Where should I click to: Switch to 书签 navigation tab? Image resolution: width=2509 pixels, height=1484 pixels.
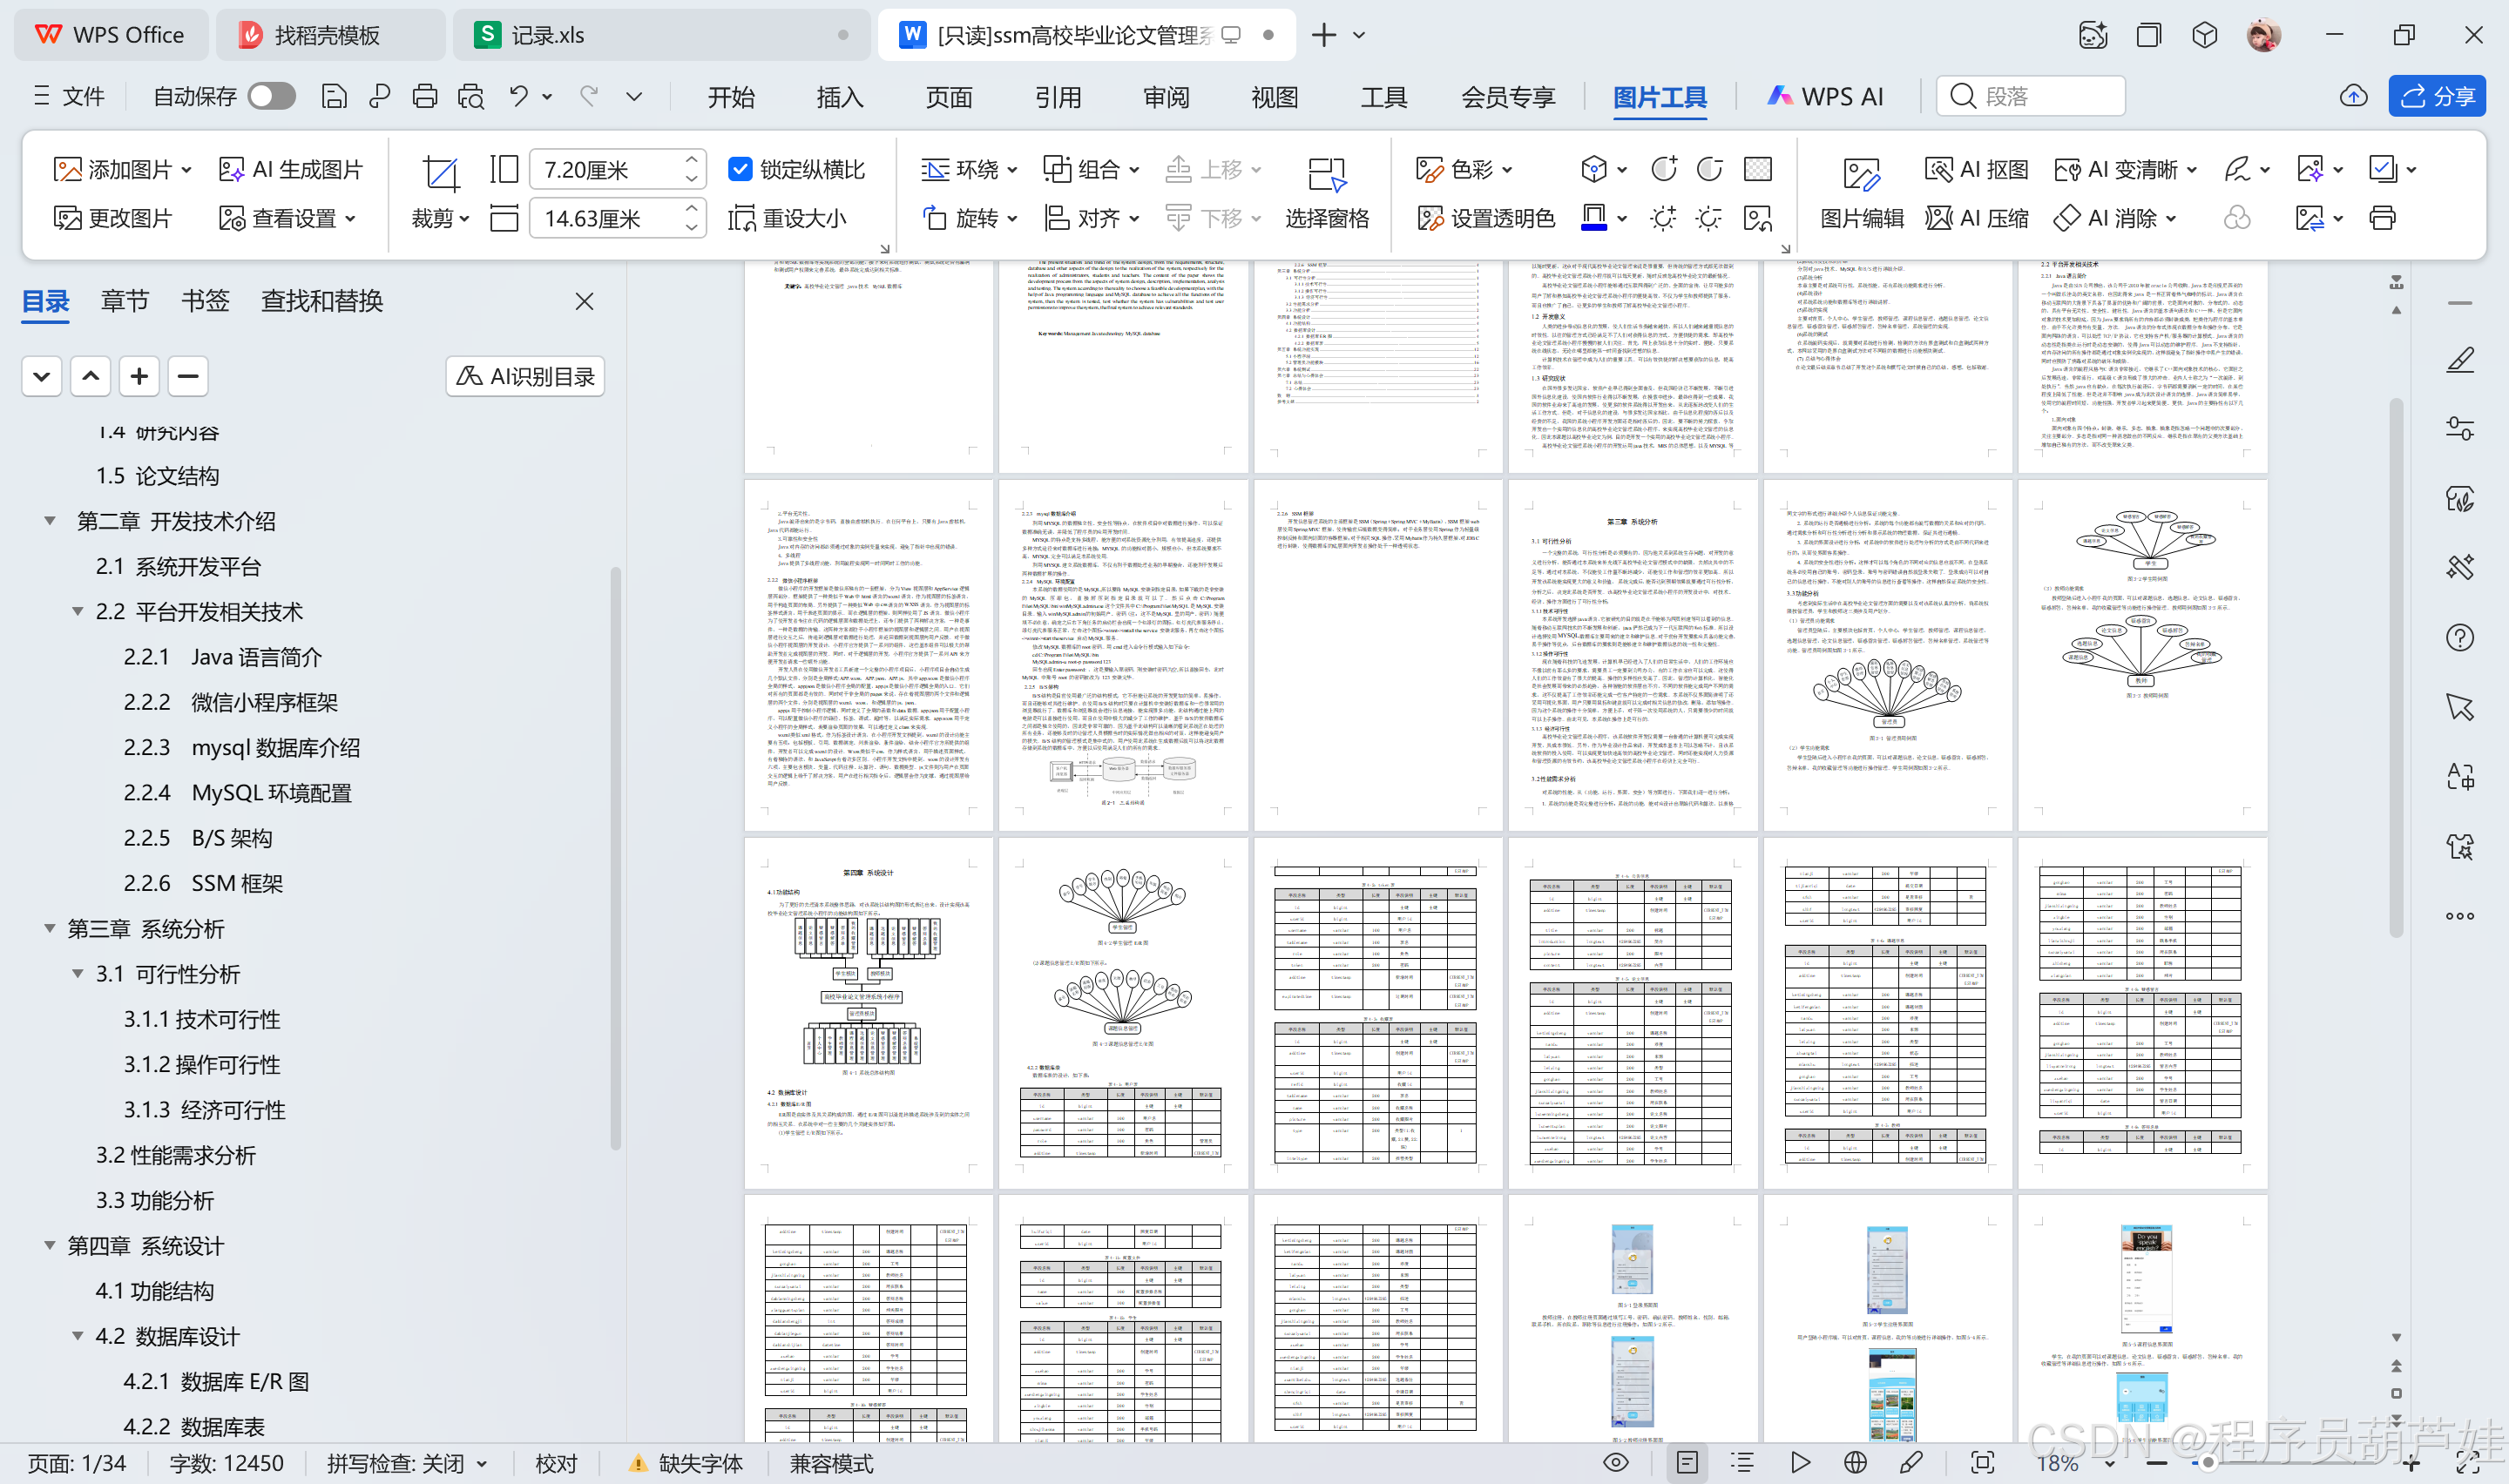point(205,301)
